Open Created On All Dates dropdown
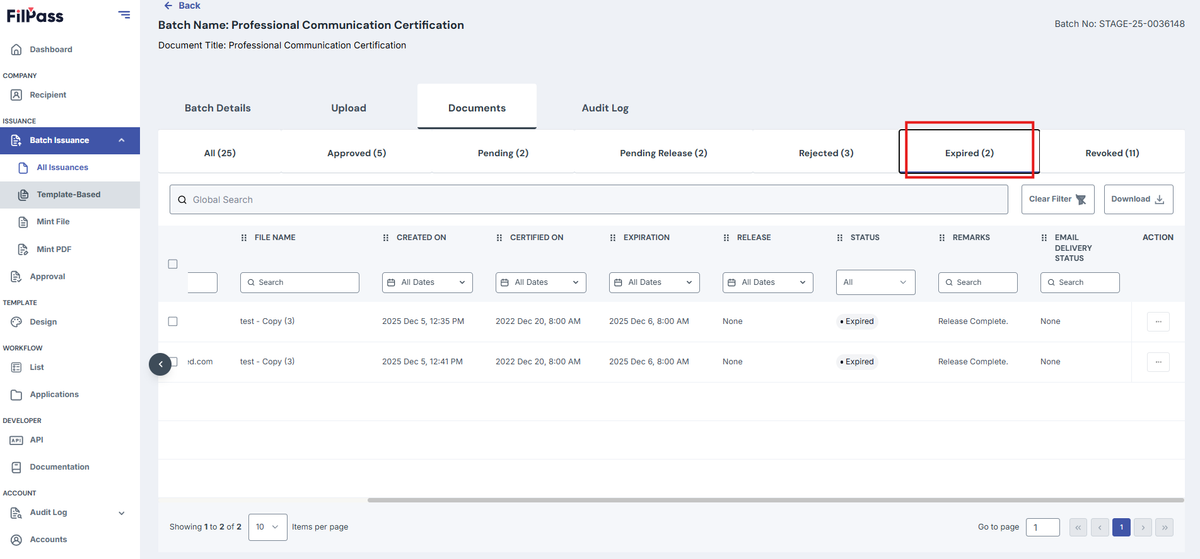Image resolution: width=1200 pixels, height=559 pixels. [x=428, y=282]
